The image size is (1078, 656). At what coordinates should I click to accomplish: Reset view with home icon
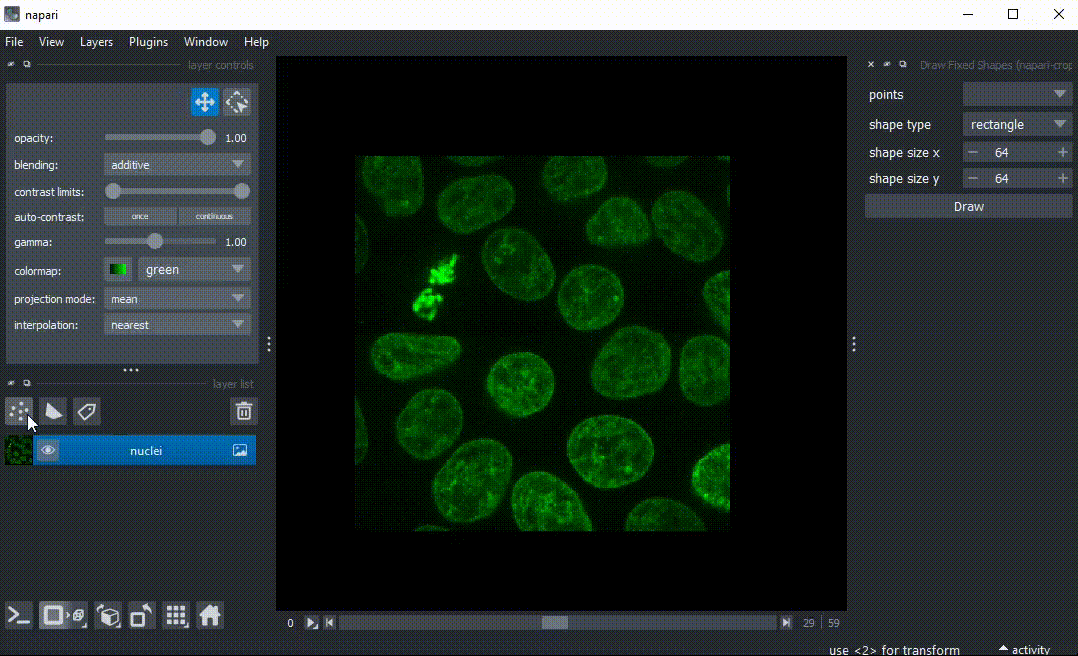coord(209,615)
